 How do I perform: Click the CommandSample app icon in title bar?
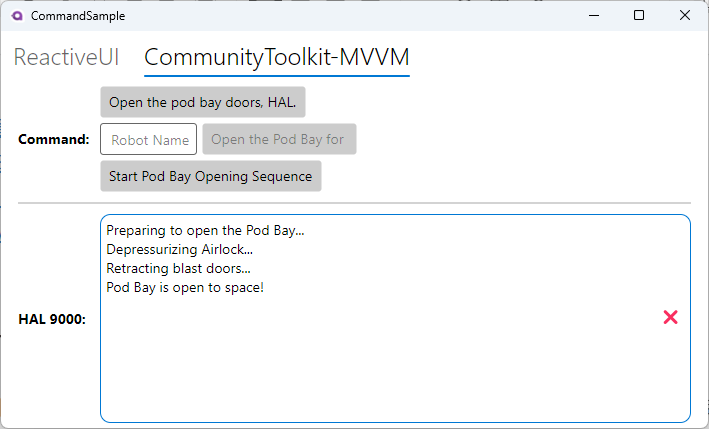(17, 16)
